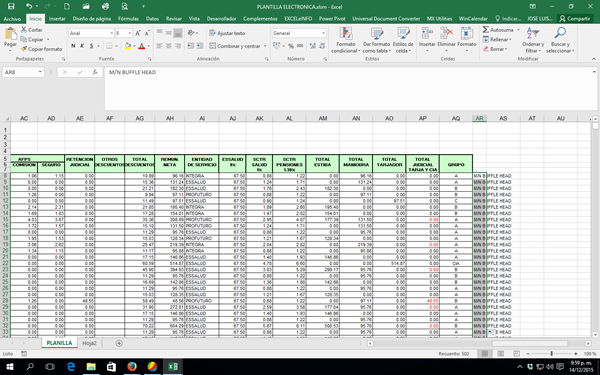Screen dimensions: 600x375
Task: Select the PLANILLA sheet tab
Action: [x=59, y=343]
